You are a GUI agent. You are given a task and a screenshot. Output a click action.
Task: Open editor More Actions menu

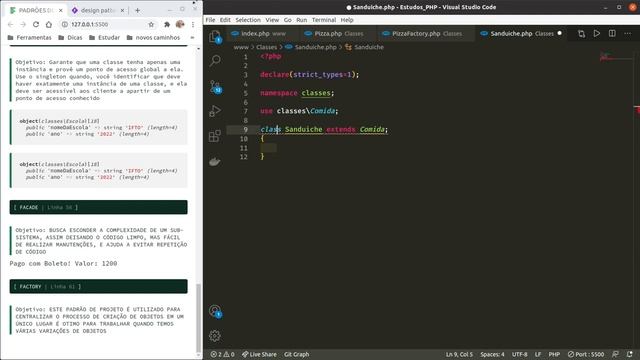pos(627,33)
